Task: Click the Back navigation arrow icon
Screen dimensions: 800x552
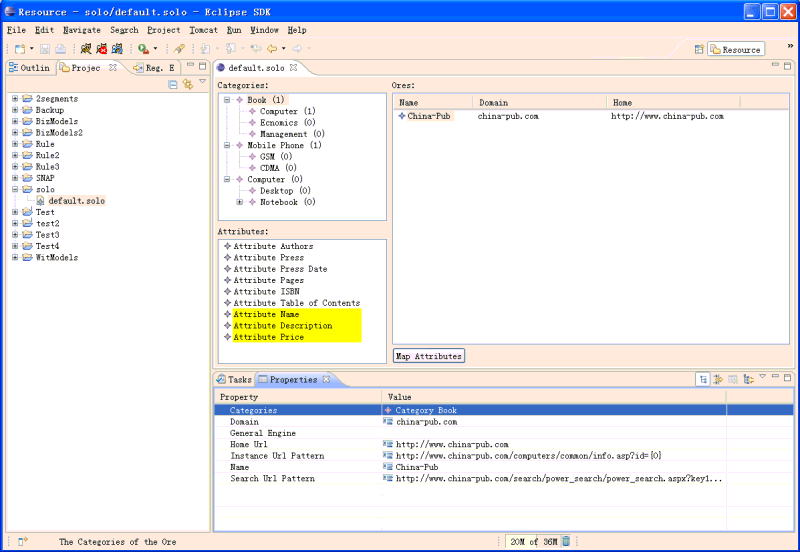Action: point(272,49)
